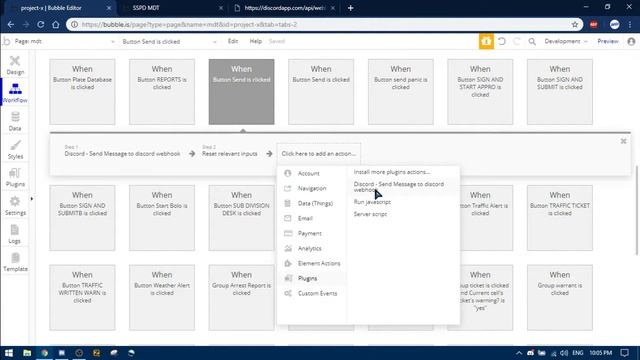Click the Preview button
The width and height of the screenshot is (640, 360).
(x=608, y=41)
